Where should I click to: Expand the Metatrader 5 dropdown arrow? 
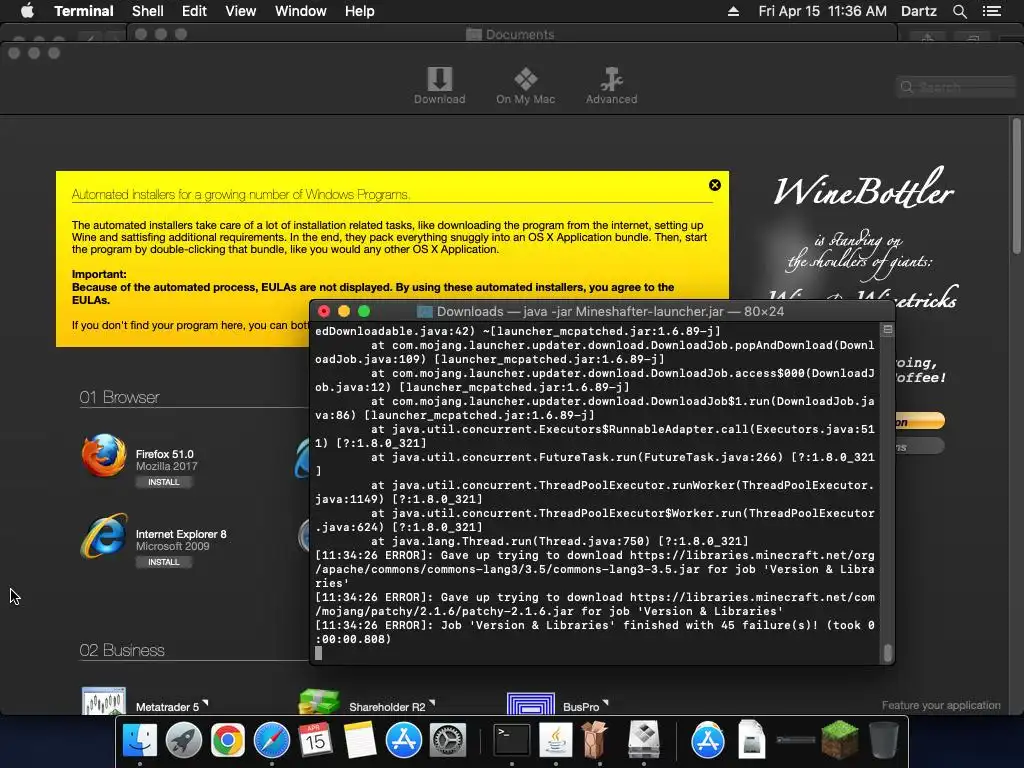point(205,703)
